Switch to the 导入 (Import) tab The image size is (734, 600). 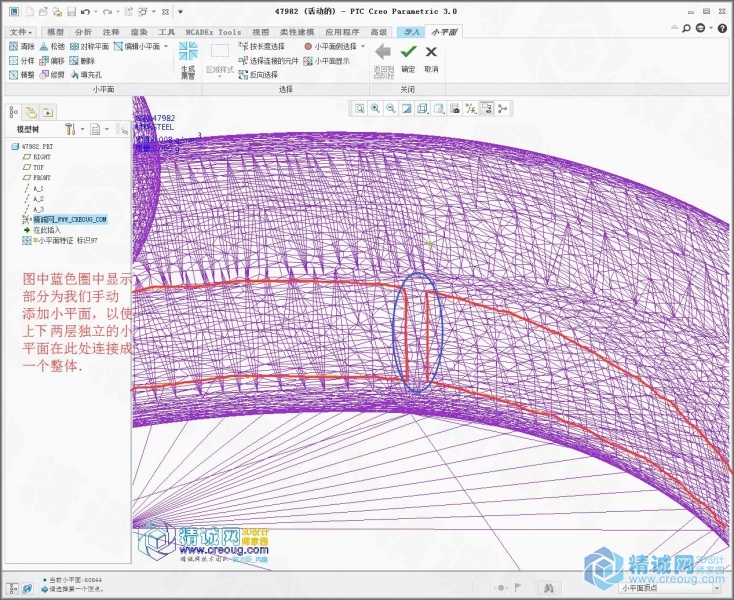pos(411,32)
